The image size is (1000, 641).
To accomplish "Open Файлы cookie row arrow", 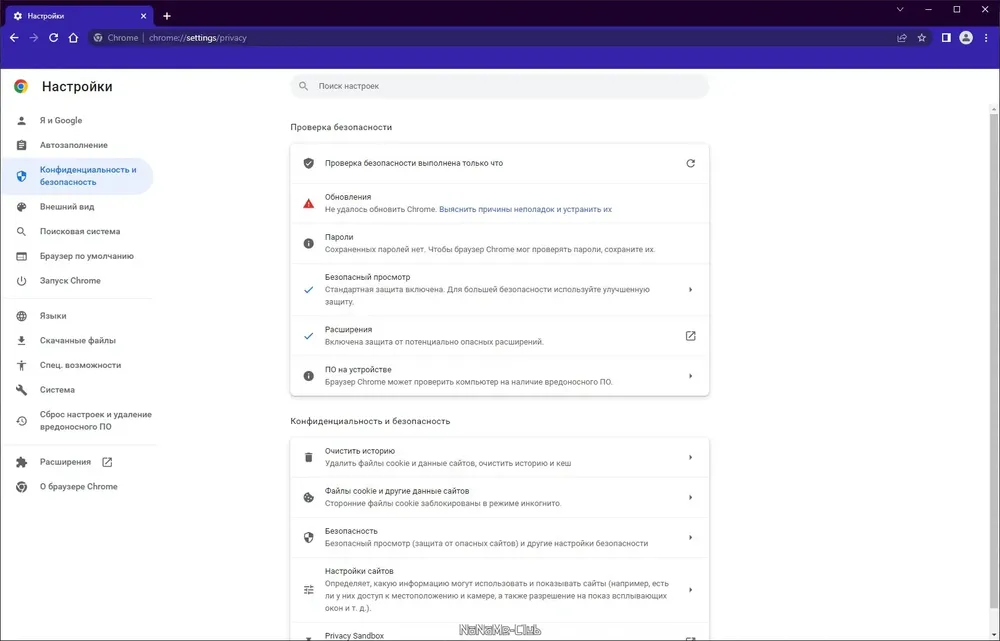I will [690, 497].
